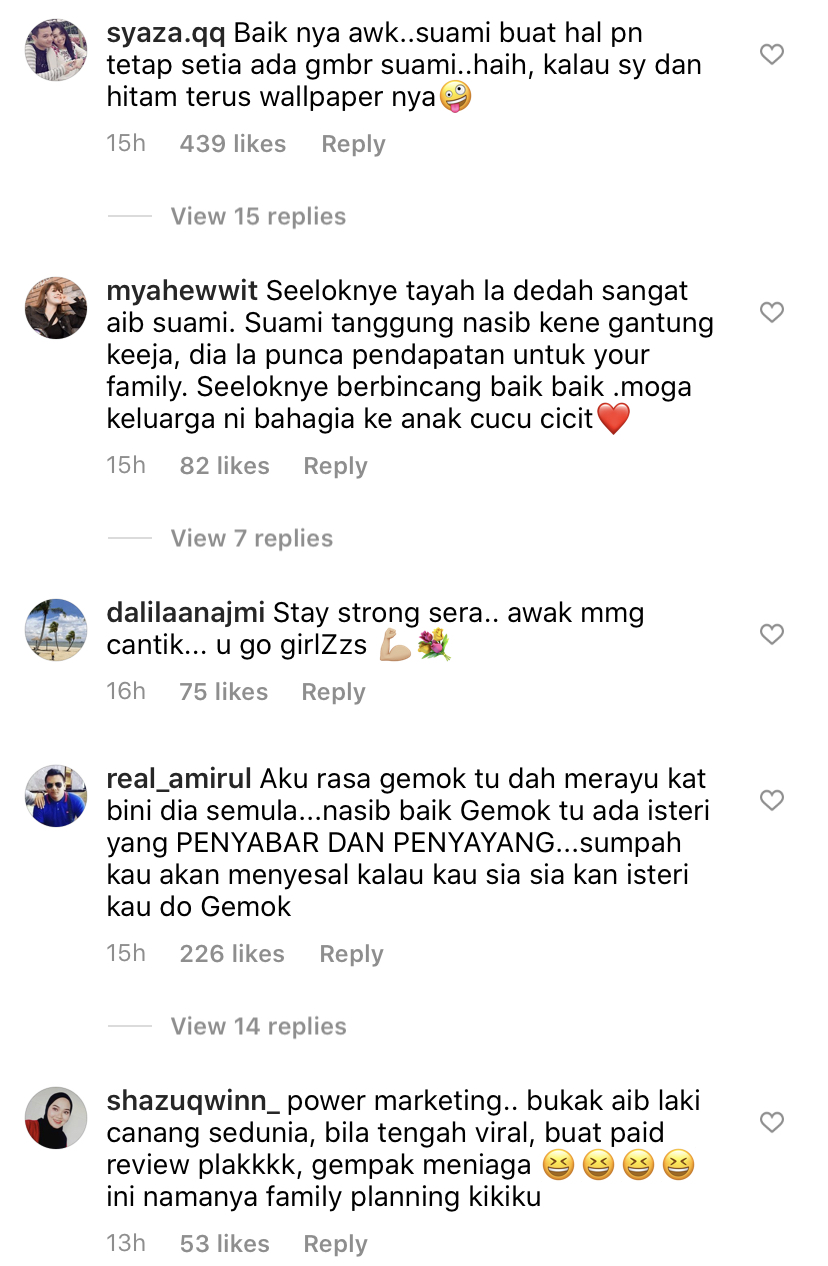Open shazuqwinn_'s profile picture
828x1266 pixels.
pos(56,1117)
